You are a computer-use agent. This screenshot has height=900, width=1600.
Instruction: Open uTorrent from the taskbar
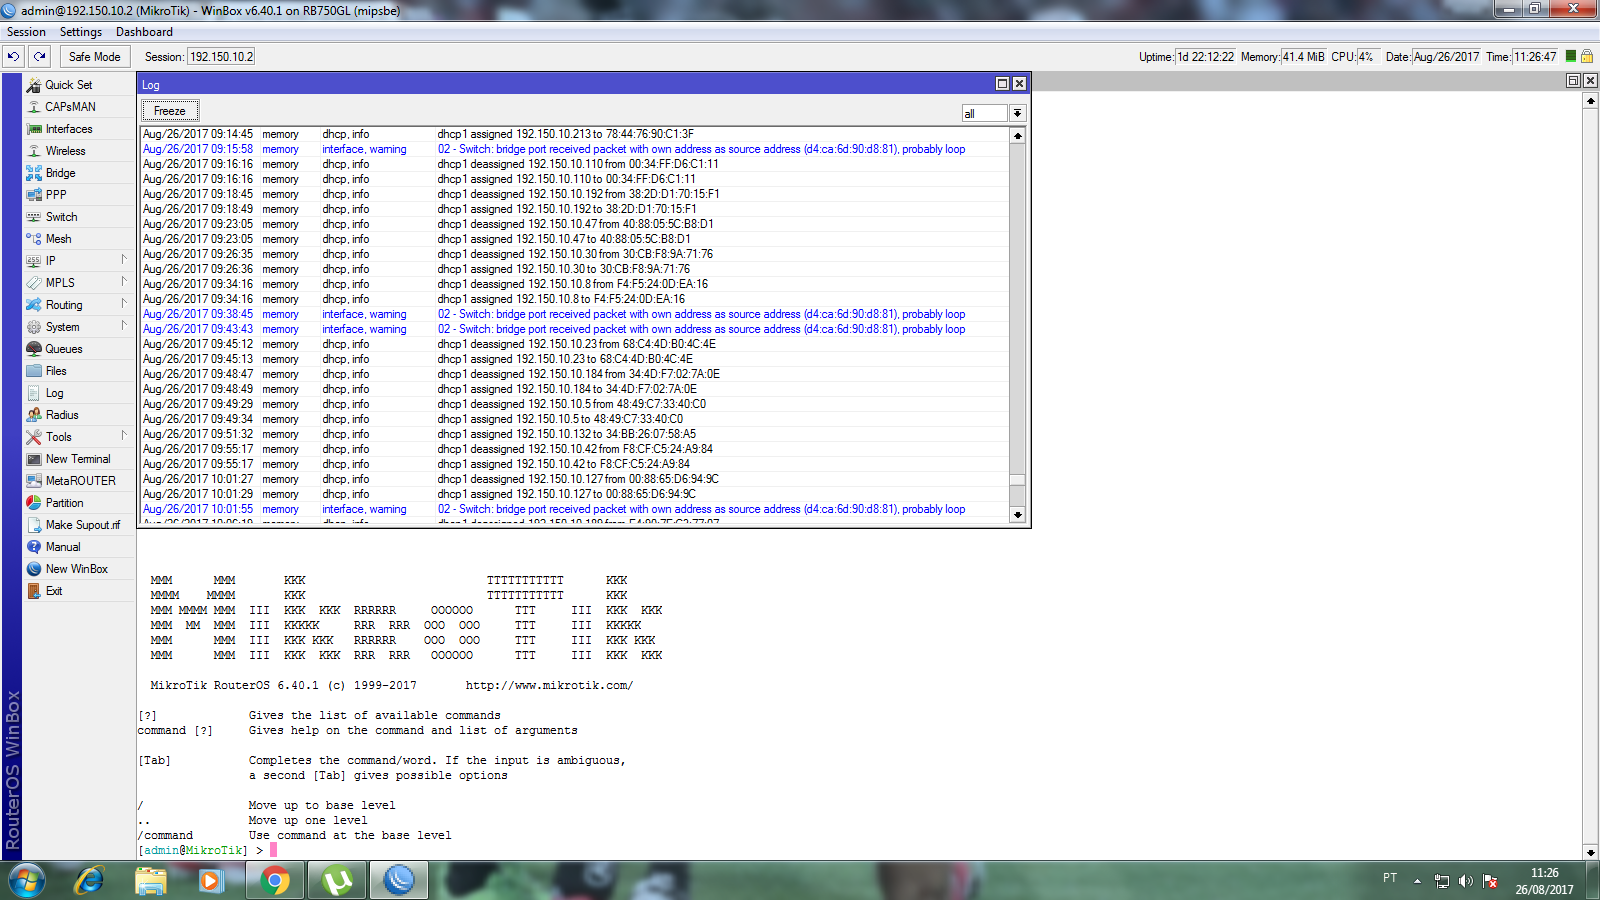click(x=337, y=880)
